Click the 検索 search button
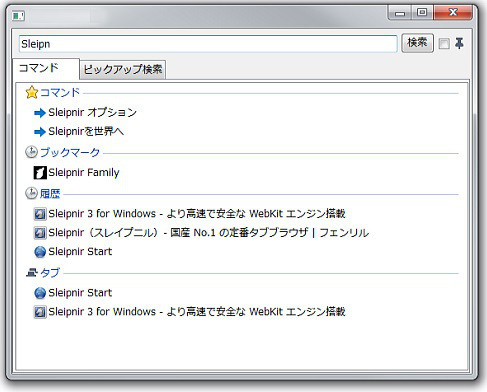 click(x=417, y=43)
